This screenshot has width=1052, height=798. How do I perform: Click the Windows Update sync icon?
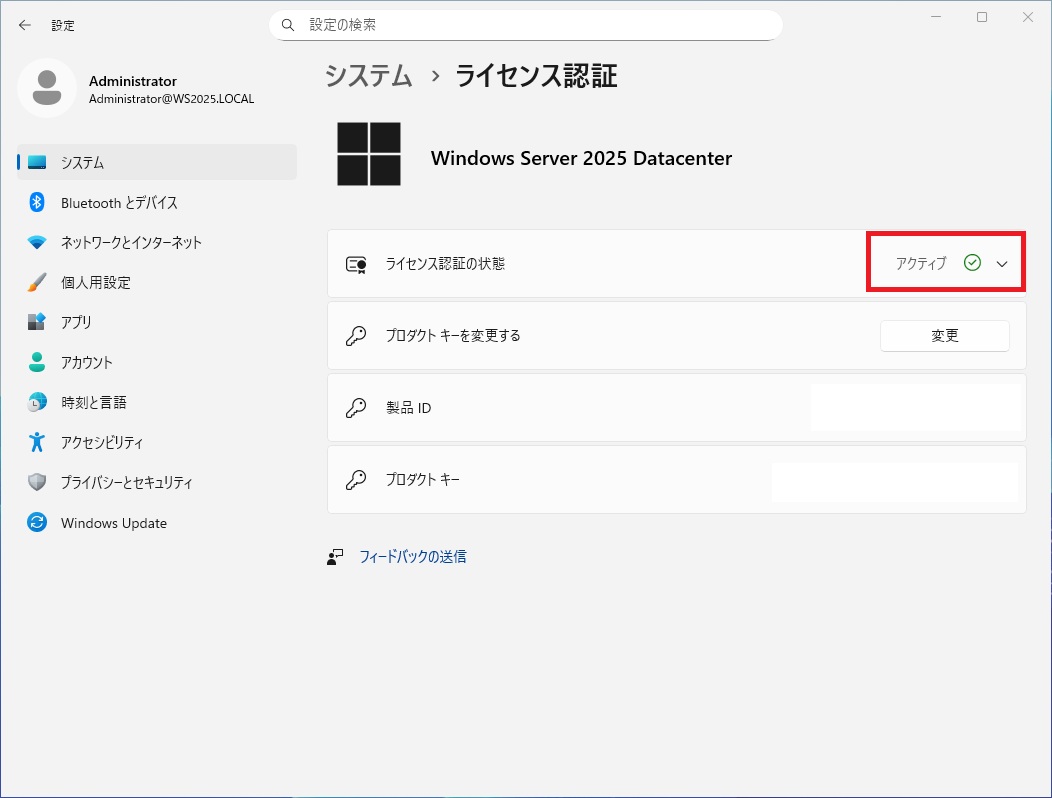click(37, 522)
